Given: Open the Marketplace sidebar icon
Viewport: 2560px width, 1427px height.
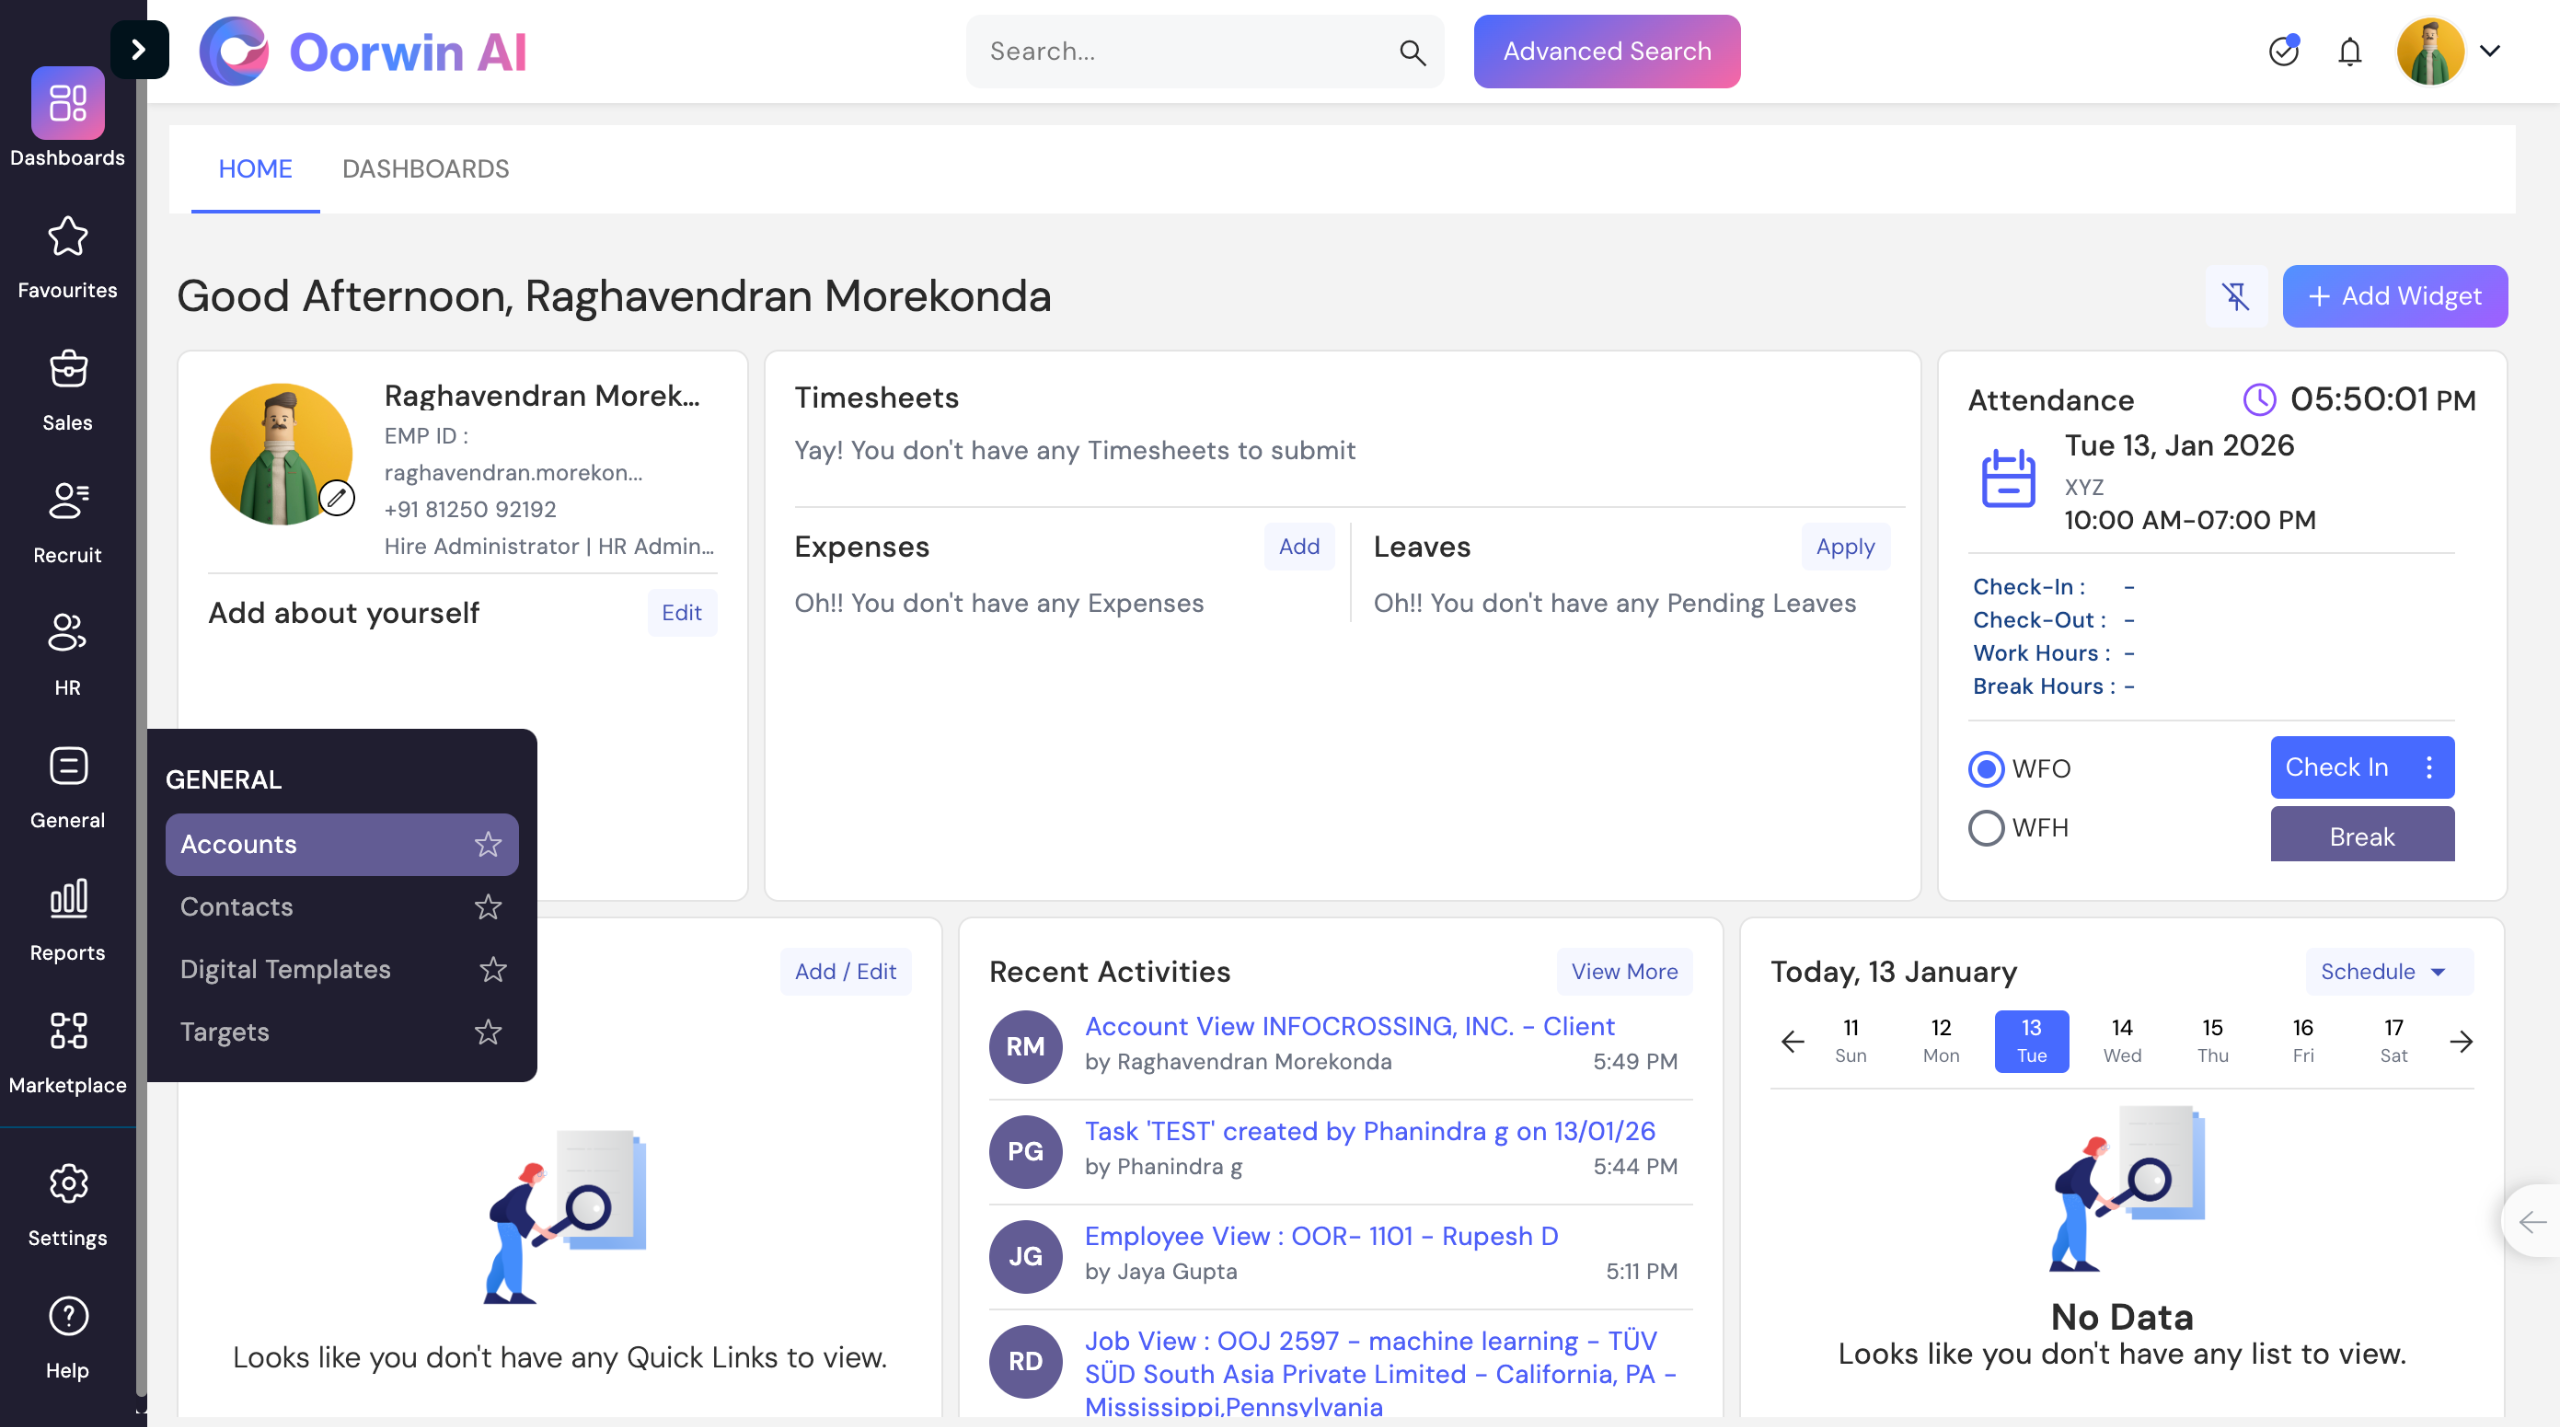Looking at the screenshot, I should point(67,1052).
